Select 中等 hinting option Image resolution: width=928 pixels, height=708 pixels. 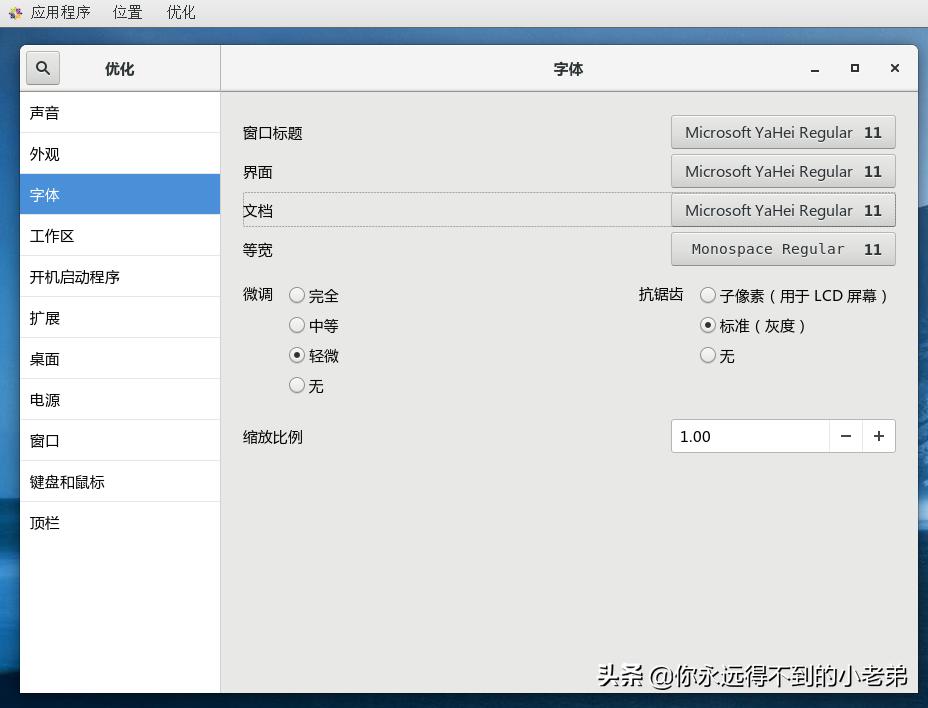(x=297, y=325)
